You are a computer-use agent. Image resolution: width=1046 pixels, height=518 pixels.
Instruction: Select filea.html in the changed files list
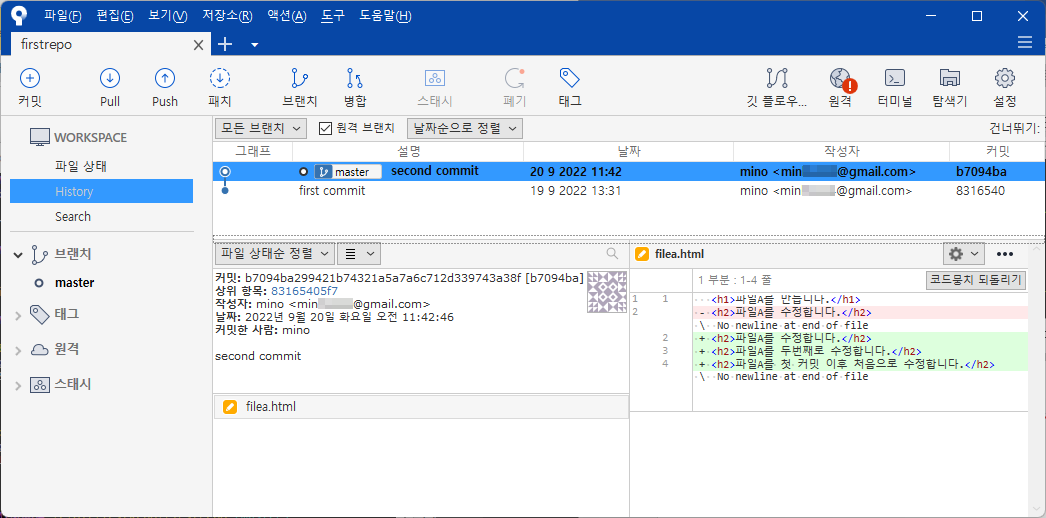click(421, 407)
